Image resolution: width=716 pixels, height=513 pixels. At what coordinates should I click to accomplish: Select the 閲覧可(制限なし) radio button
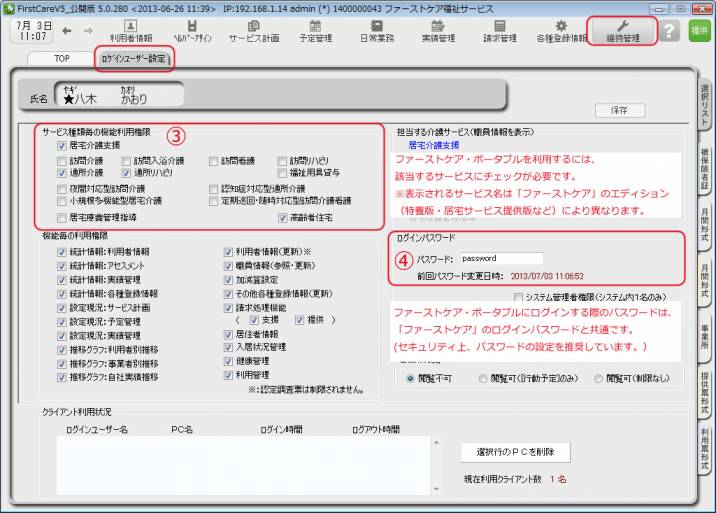[599, 379]
